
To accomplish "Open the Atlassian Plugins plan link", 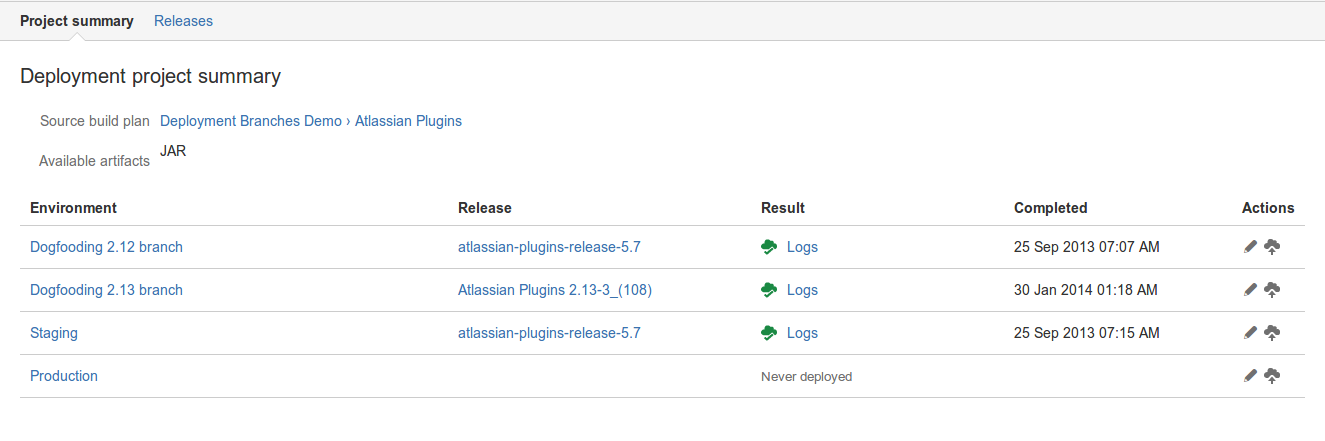I will tap(408, 121).
